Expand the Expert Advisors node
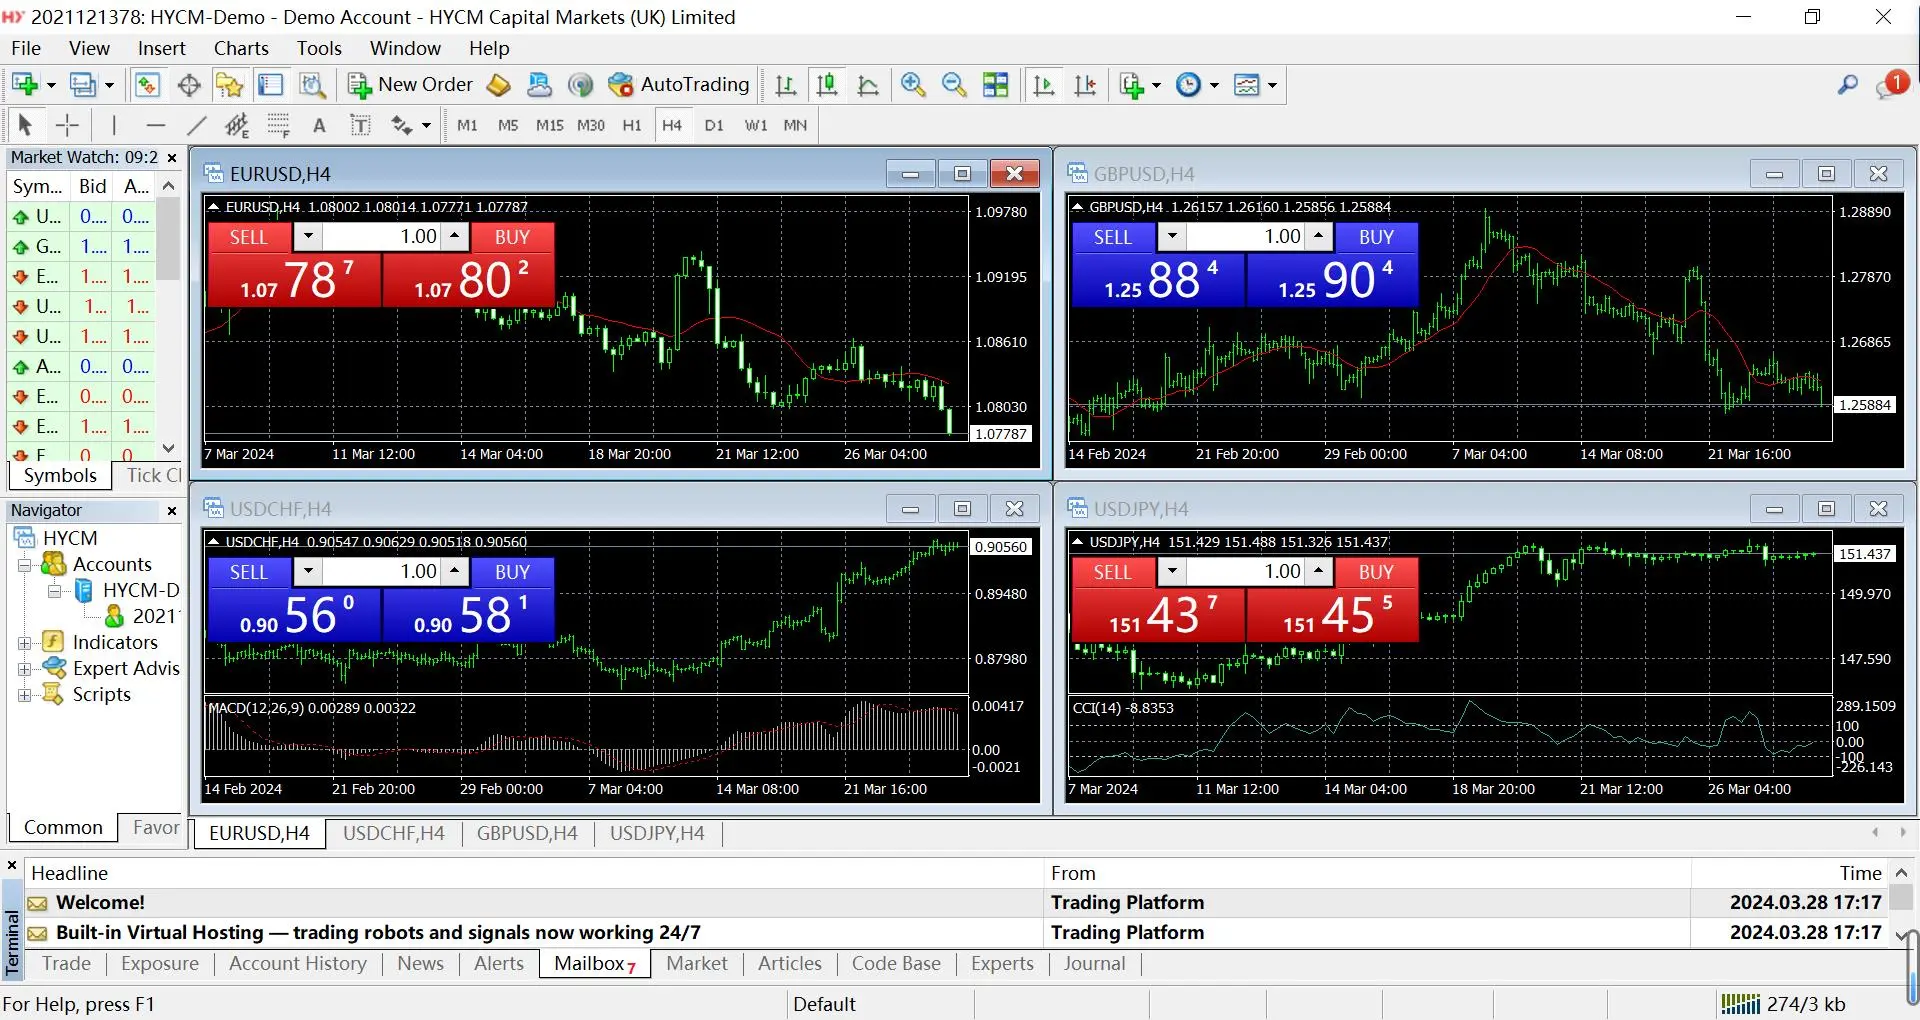The width and height of the screenshot is (1920, 1020). coord(25,669)
